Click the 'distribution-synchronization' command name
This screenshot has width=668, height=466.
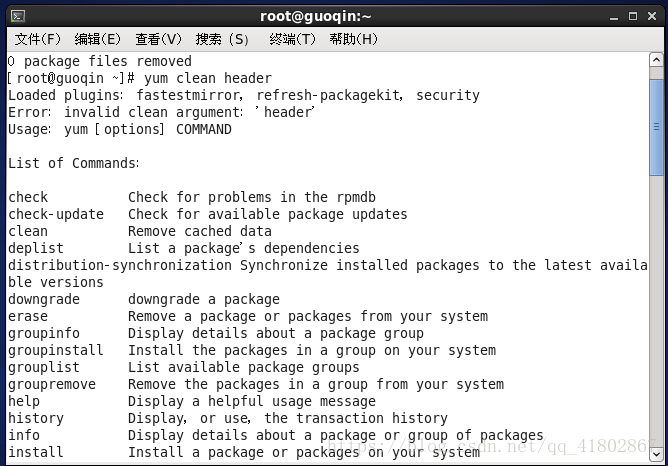click(x=120, y=265)
